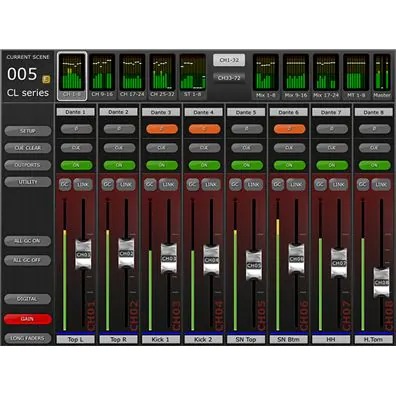Open the Master meter bank
396x396 pixels.
coord(382,76)
